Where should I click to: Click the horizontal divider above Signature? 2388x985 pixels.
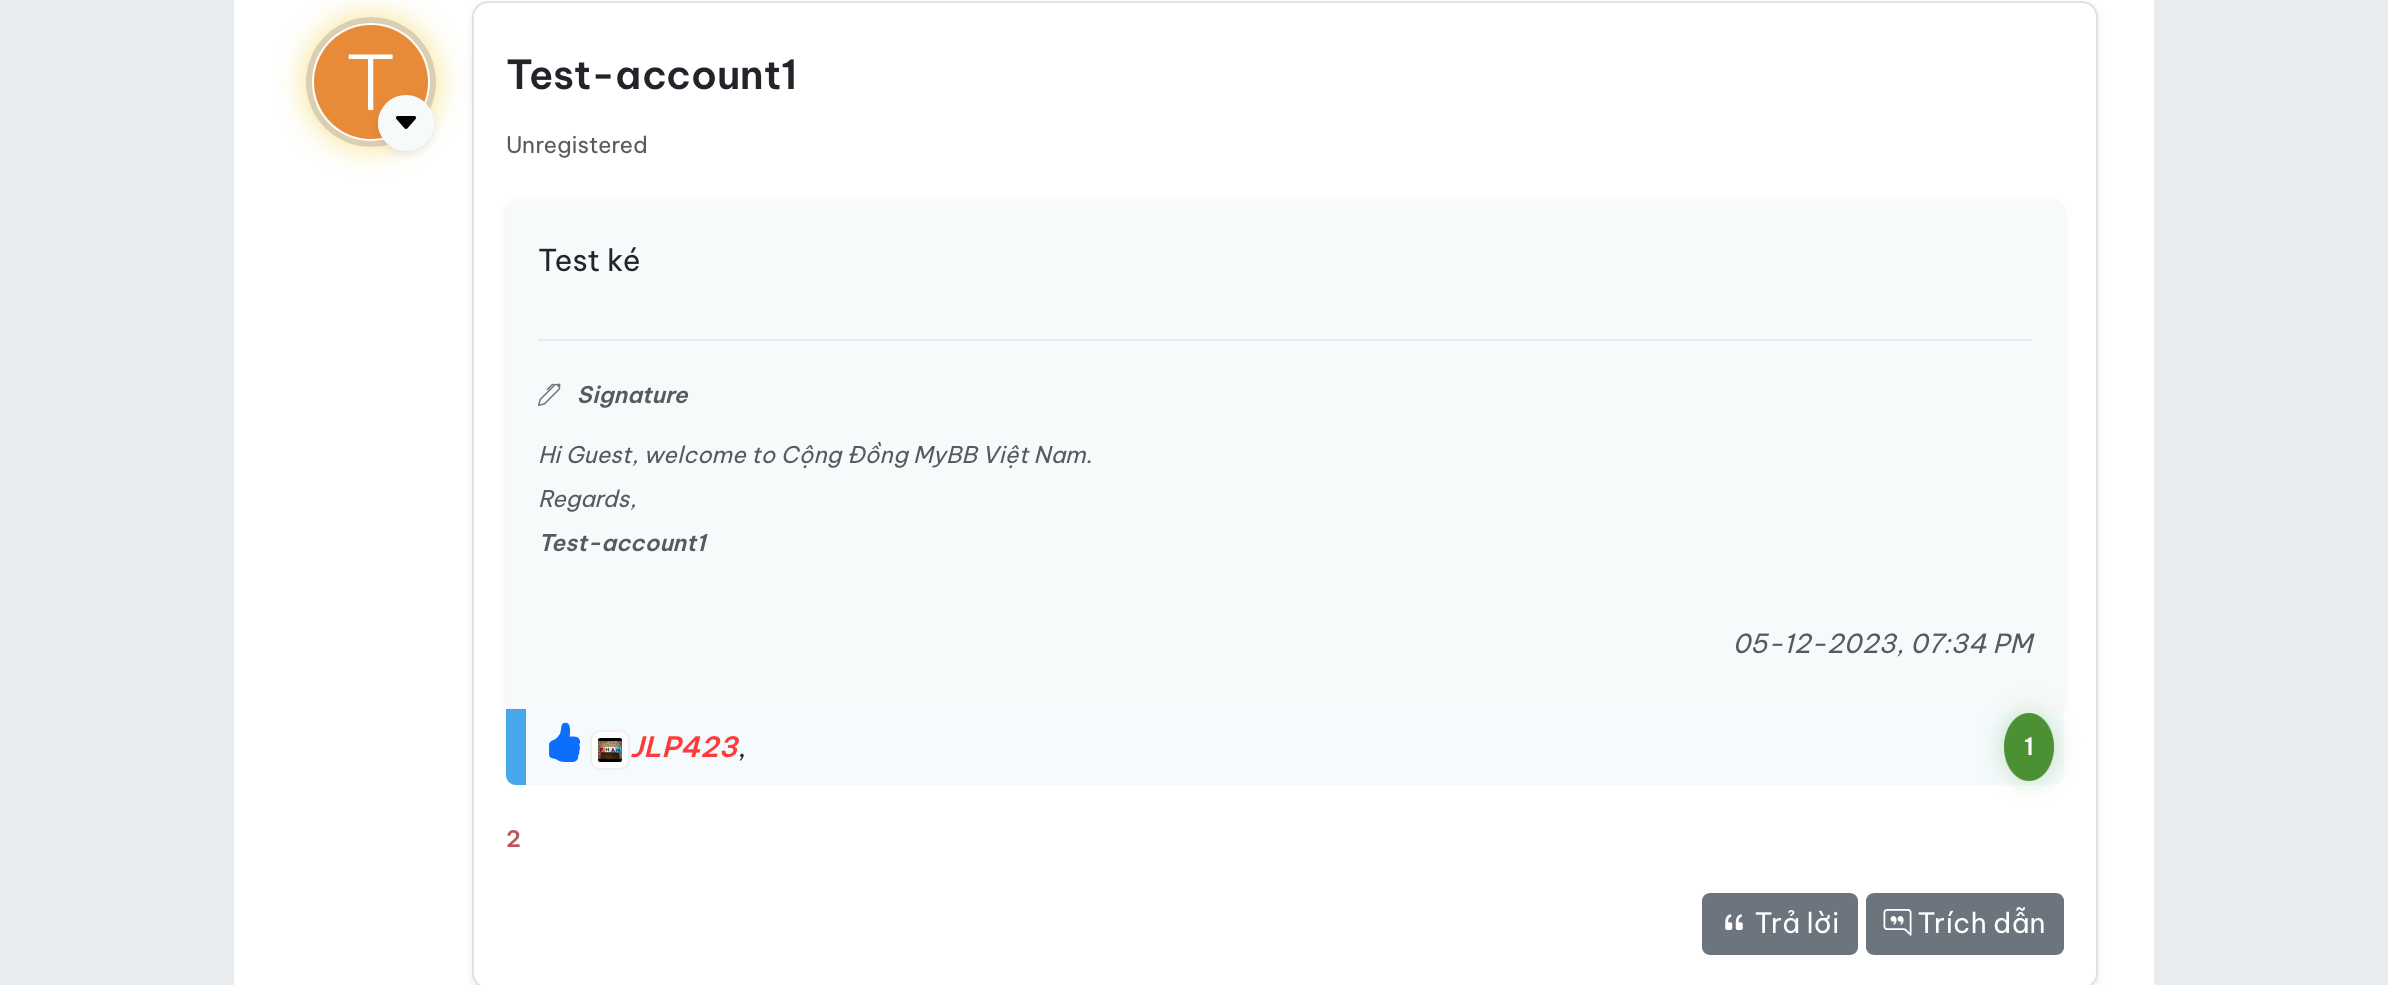1284,340
